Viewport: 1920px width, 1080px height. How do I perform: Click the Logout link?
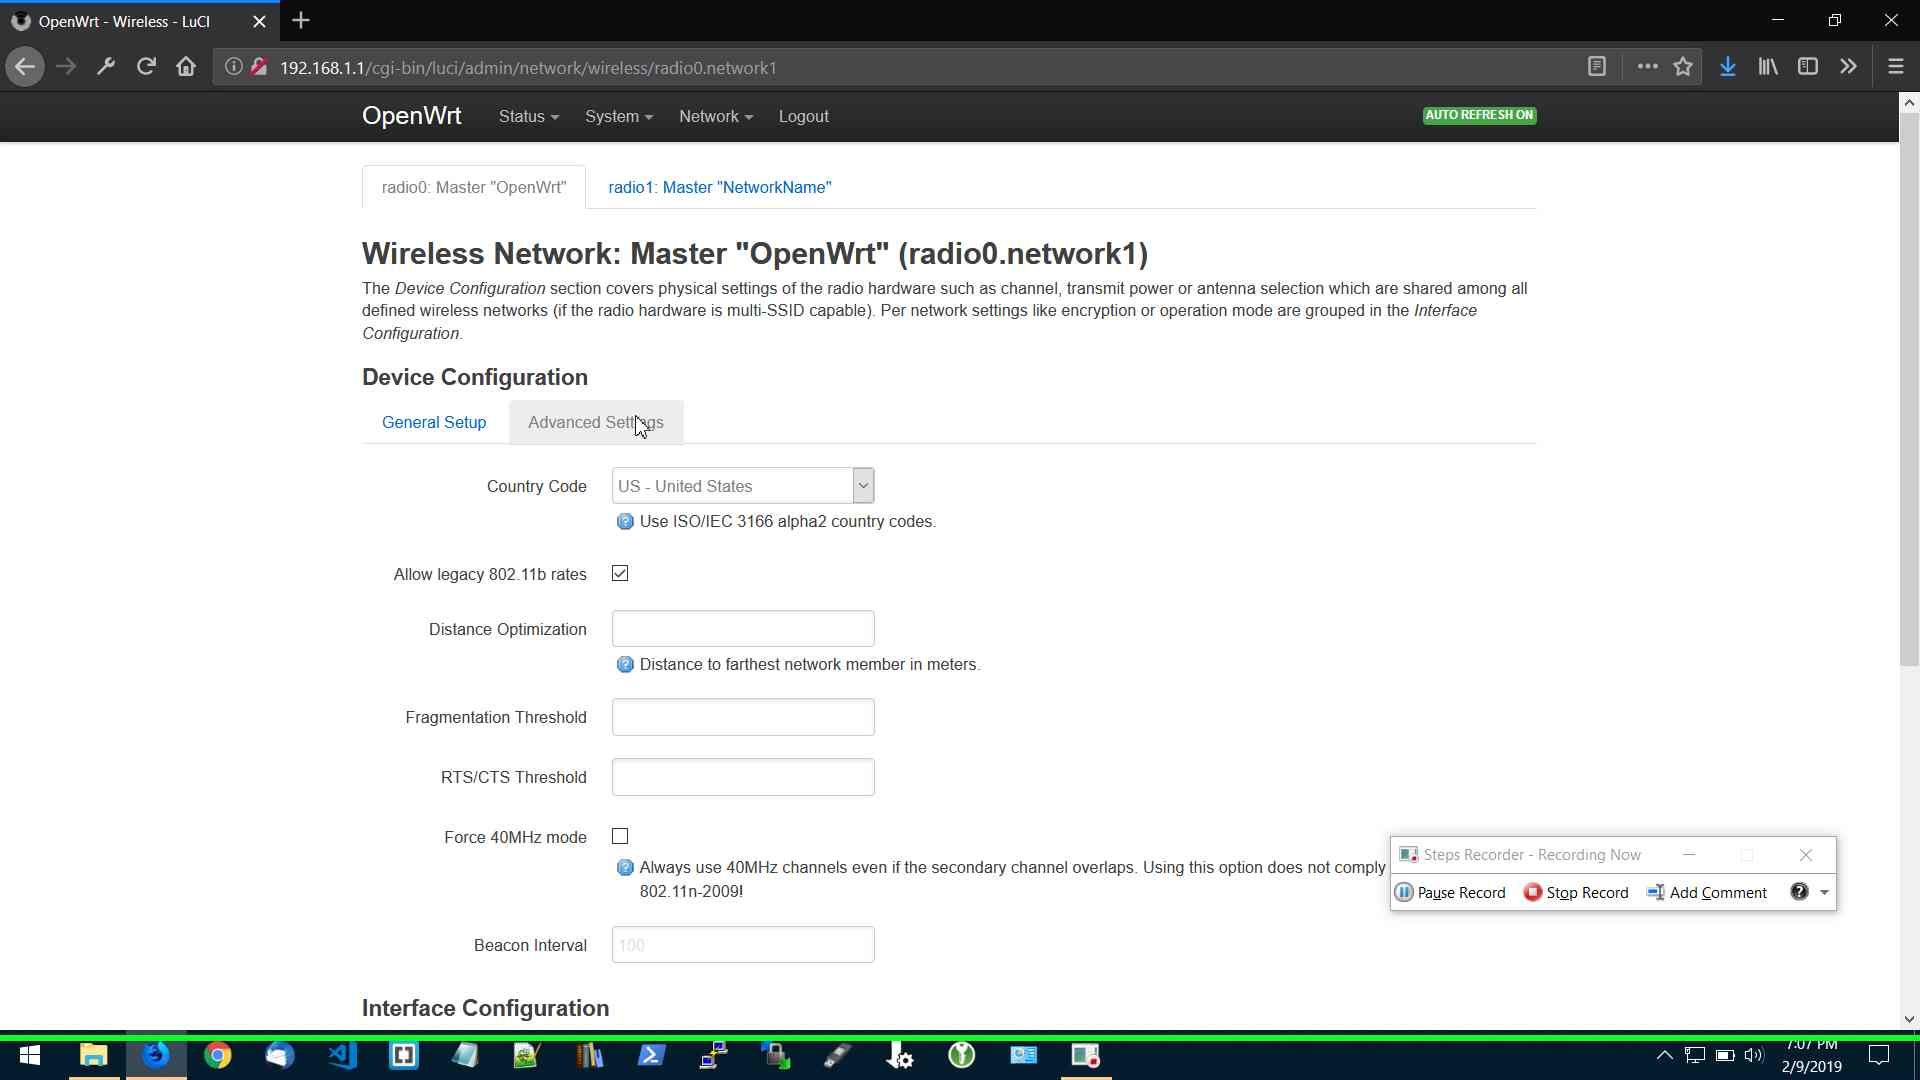coord(803,116)
